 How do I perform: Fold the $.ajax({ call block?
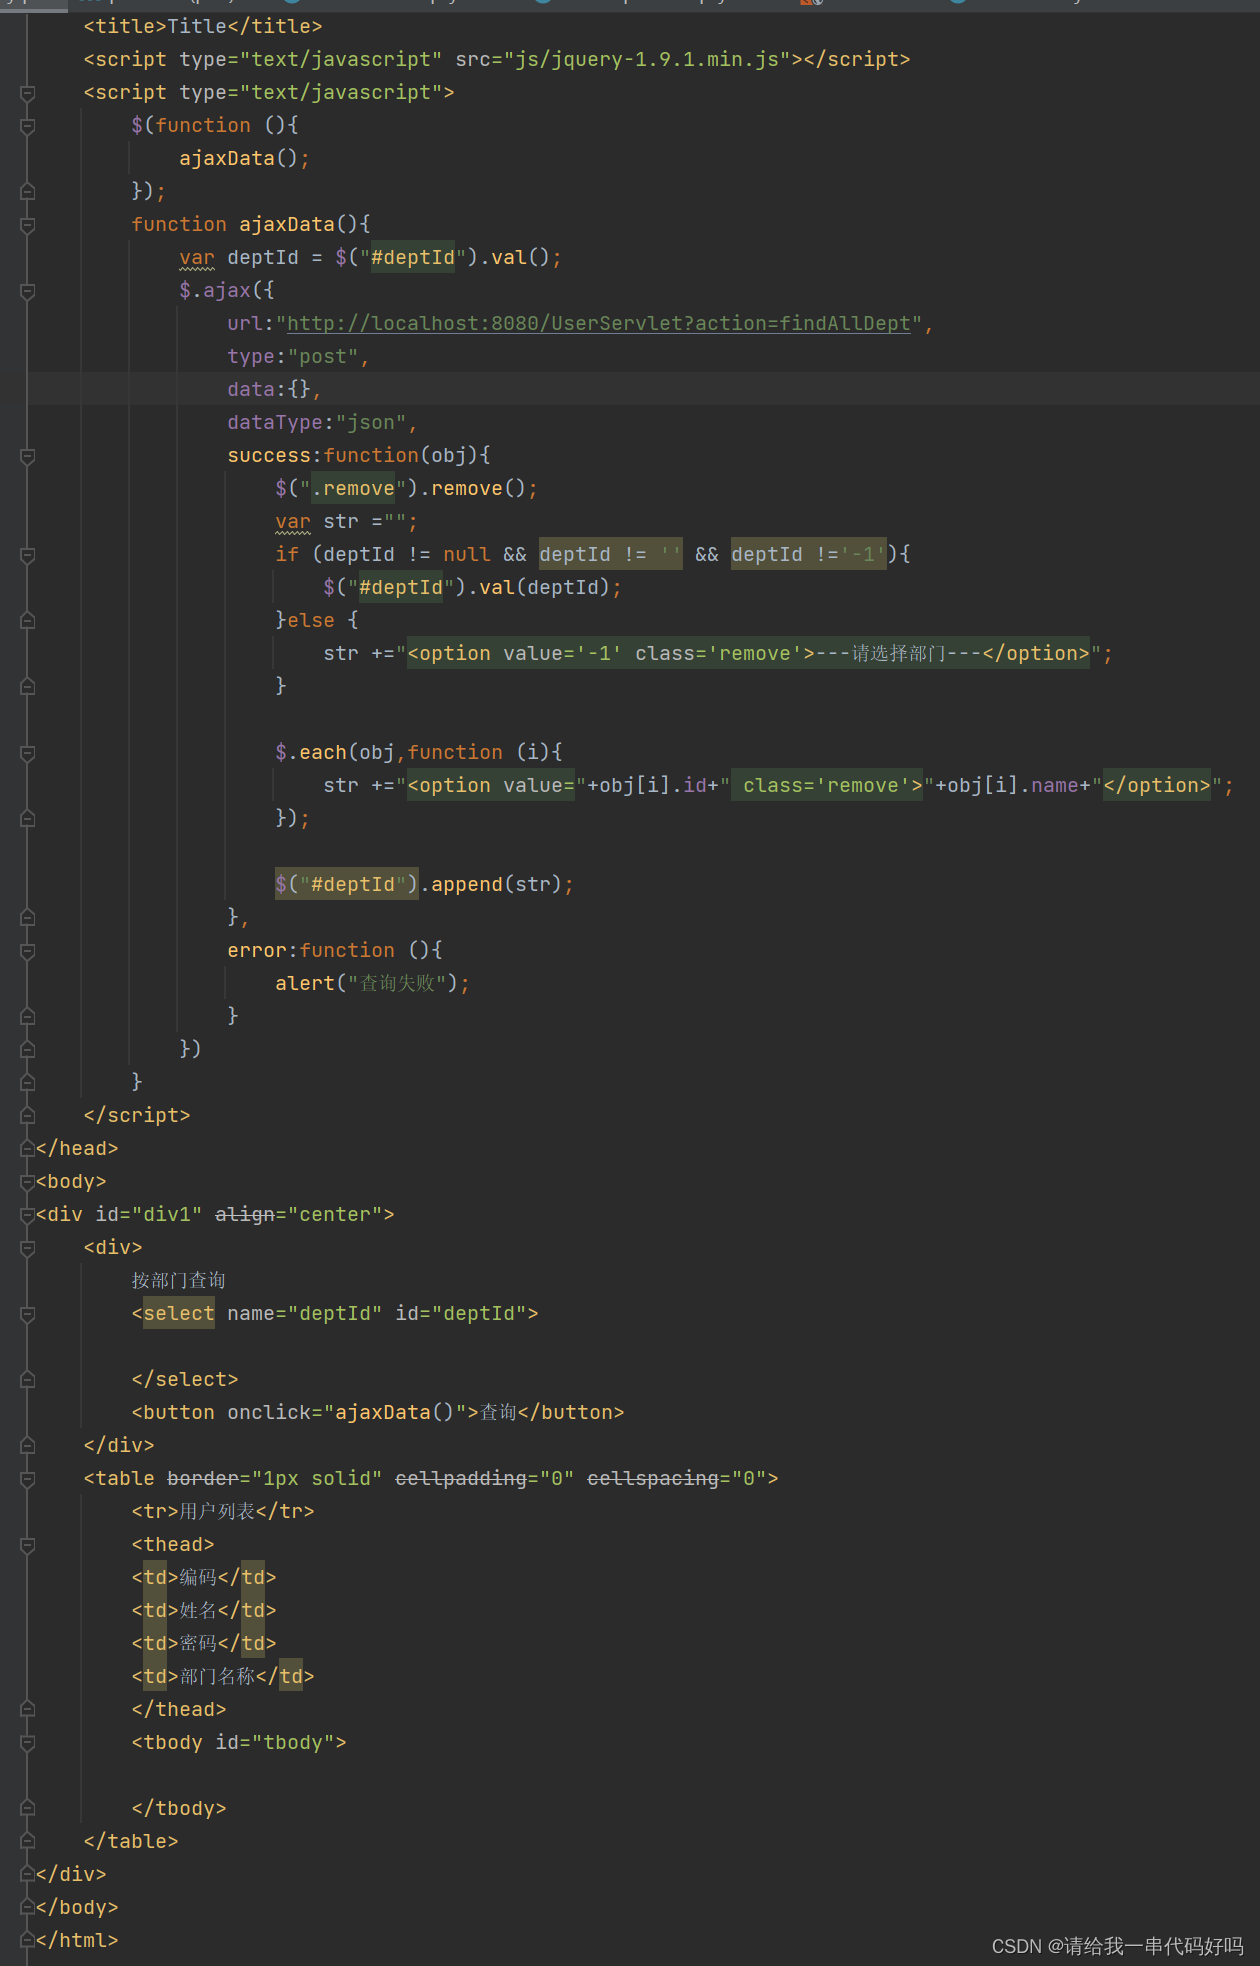tap(28, 291)
